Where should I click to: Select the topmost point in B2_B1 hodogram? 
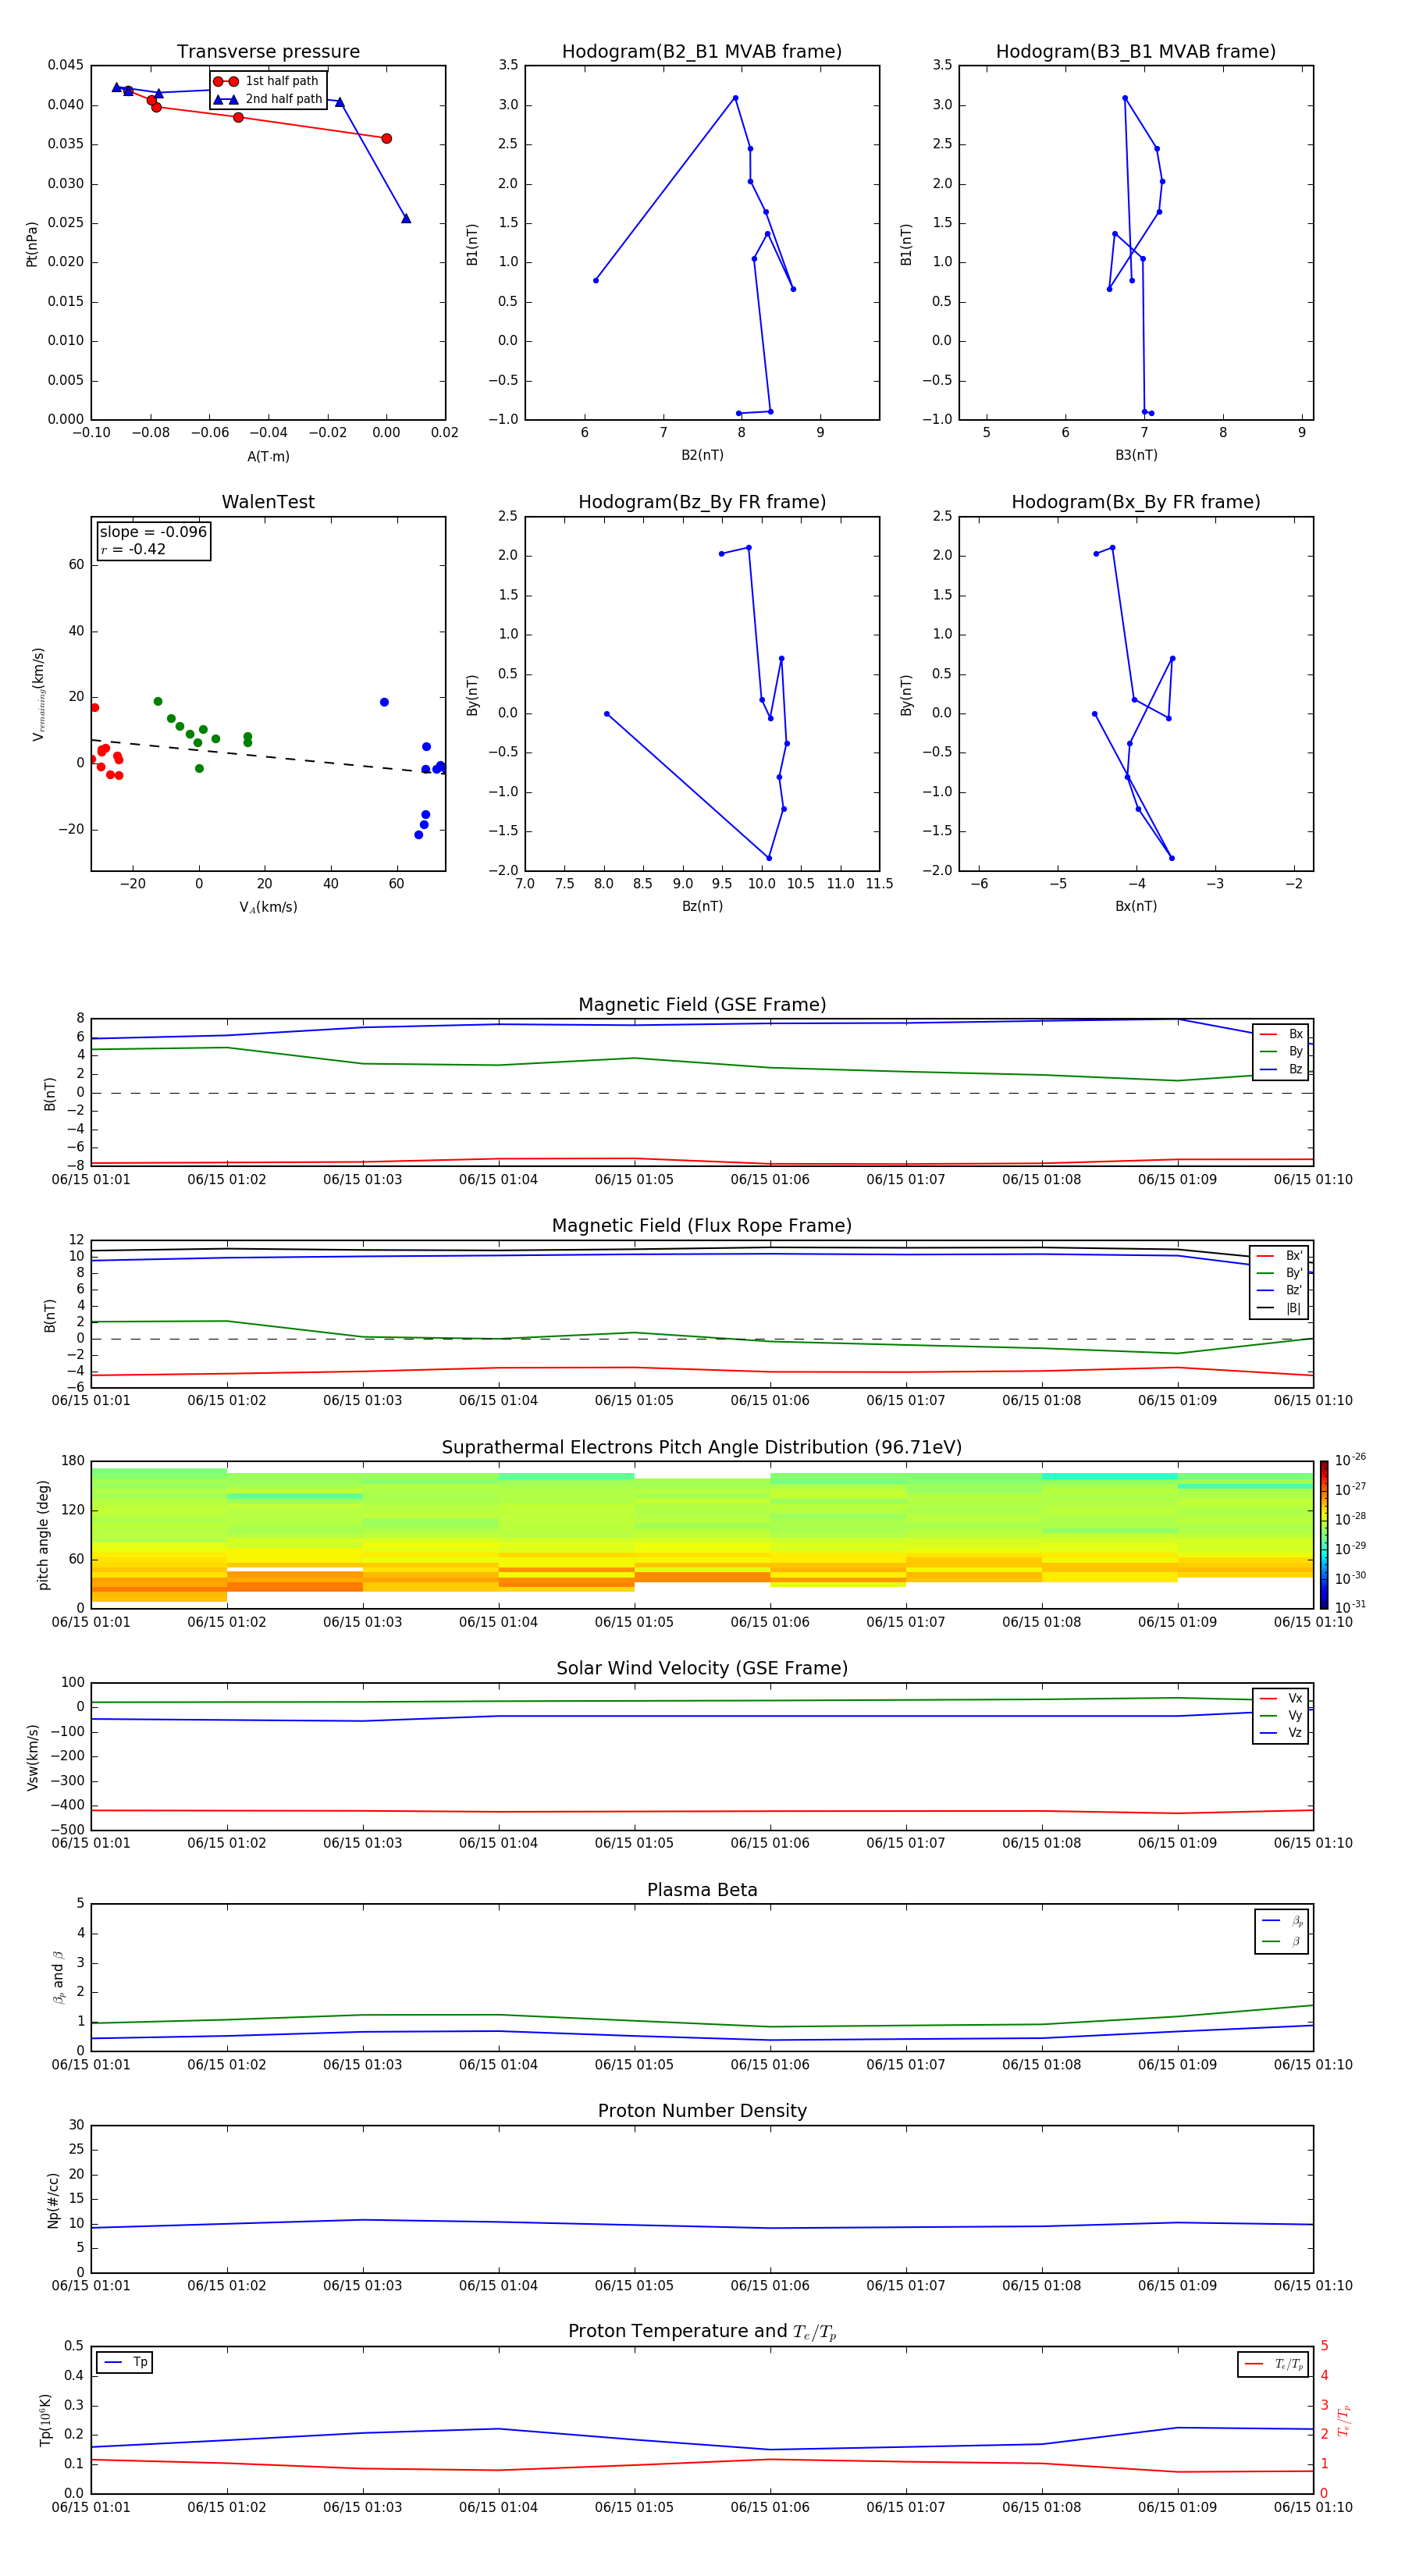pos(736,98)
